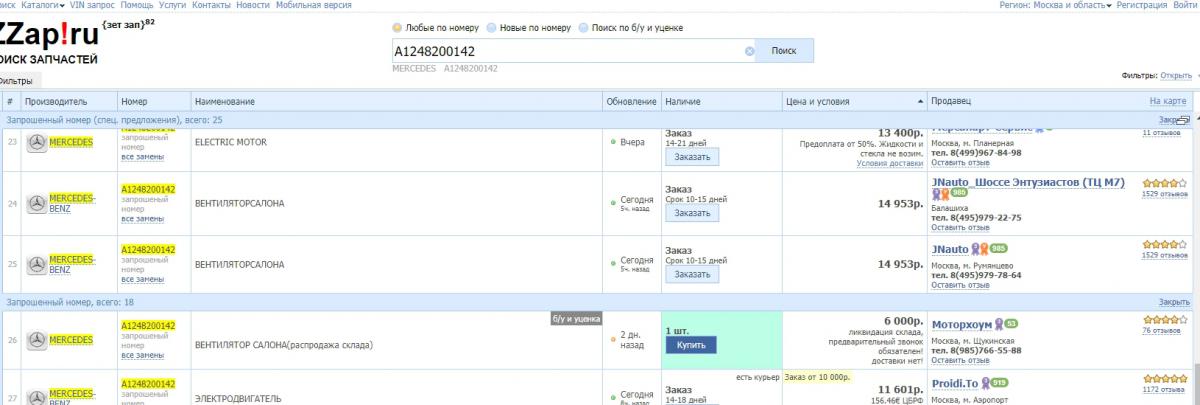Open the Каталоги dropdown menu

(43, 5)
